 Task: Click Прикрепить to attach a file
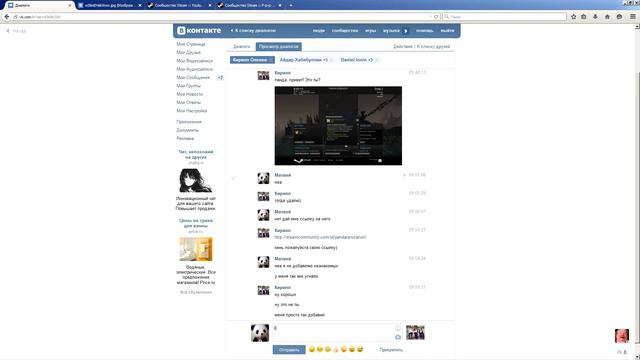[391, 350]
